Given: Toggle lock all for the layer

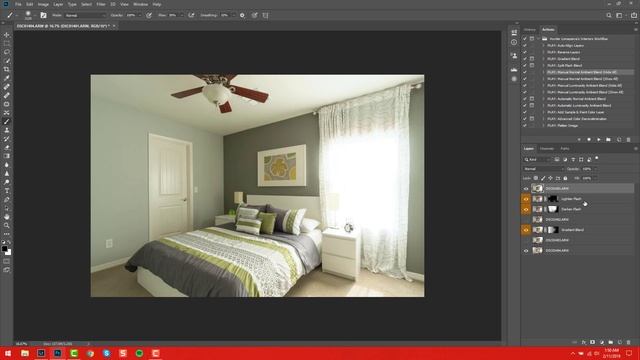Looking at the screenshot, I should pos(565,178).
